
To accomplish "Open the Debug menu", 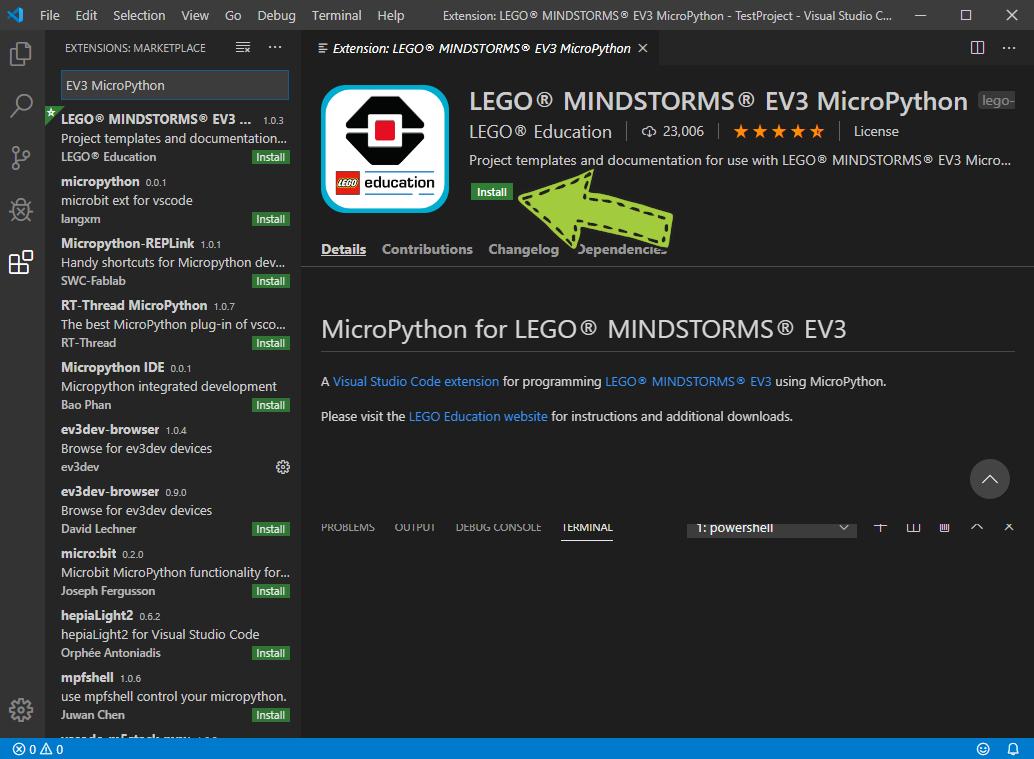I will (276, 15).
